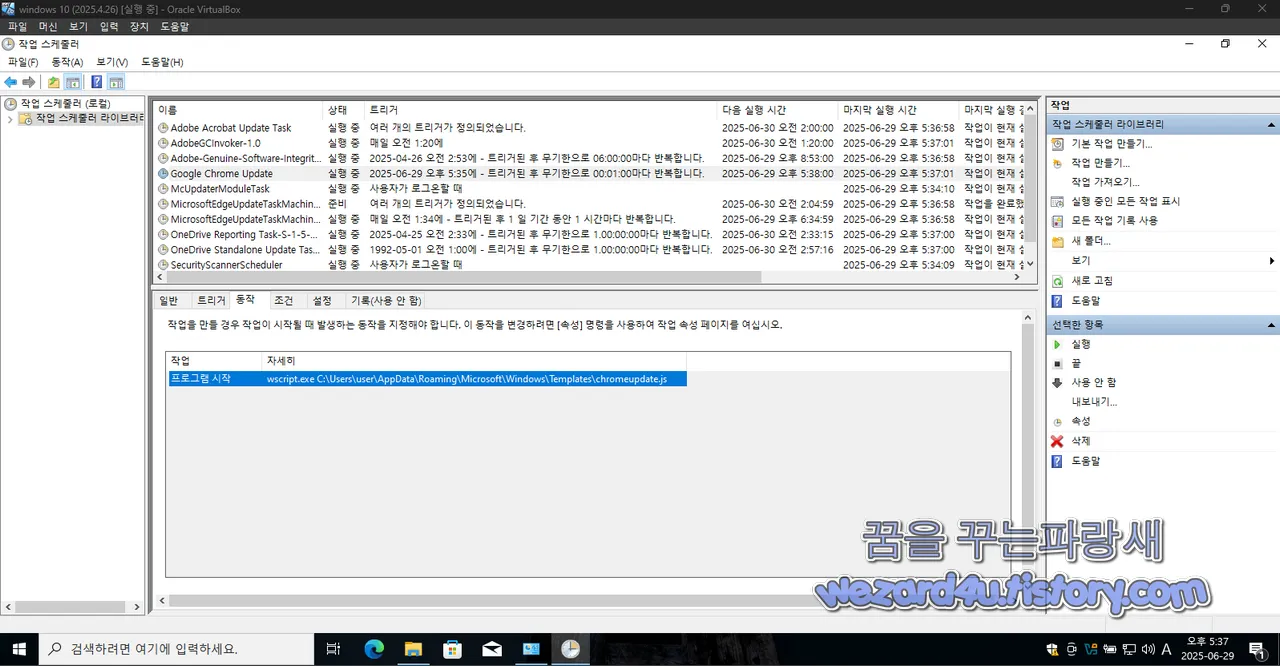Viewport: 1280px width, 666px height.
Task: Open Windows notification center icon
Action: [1257, 649]
